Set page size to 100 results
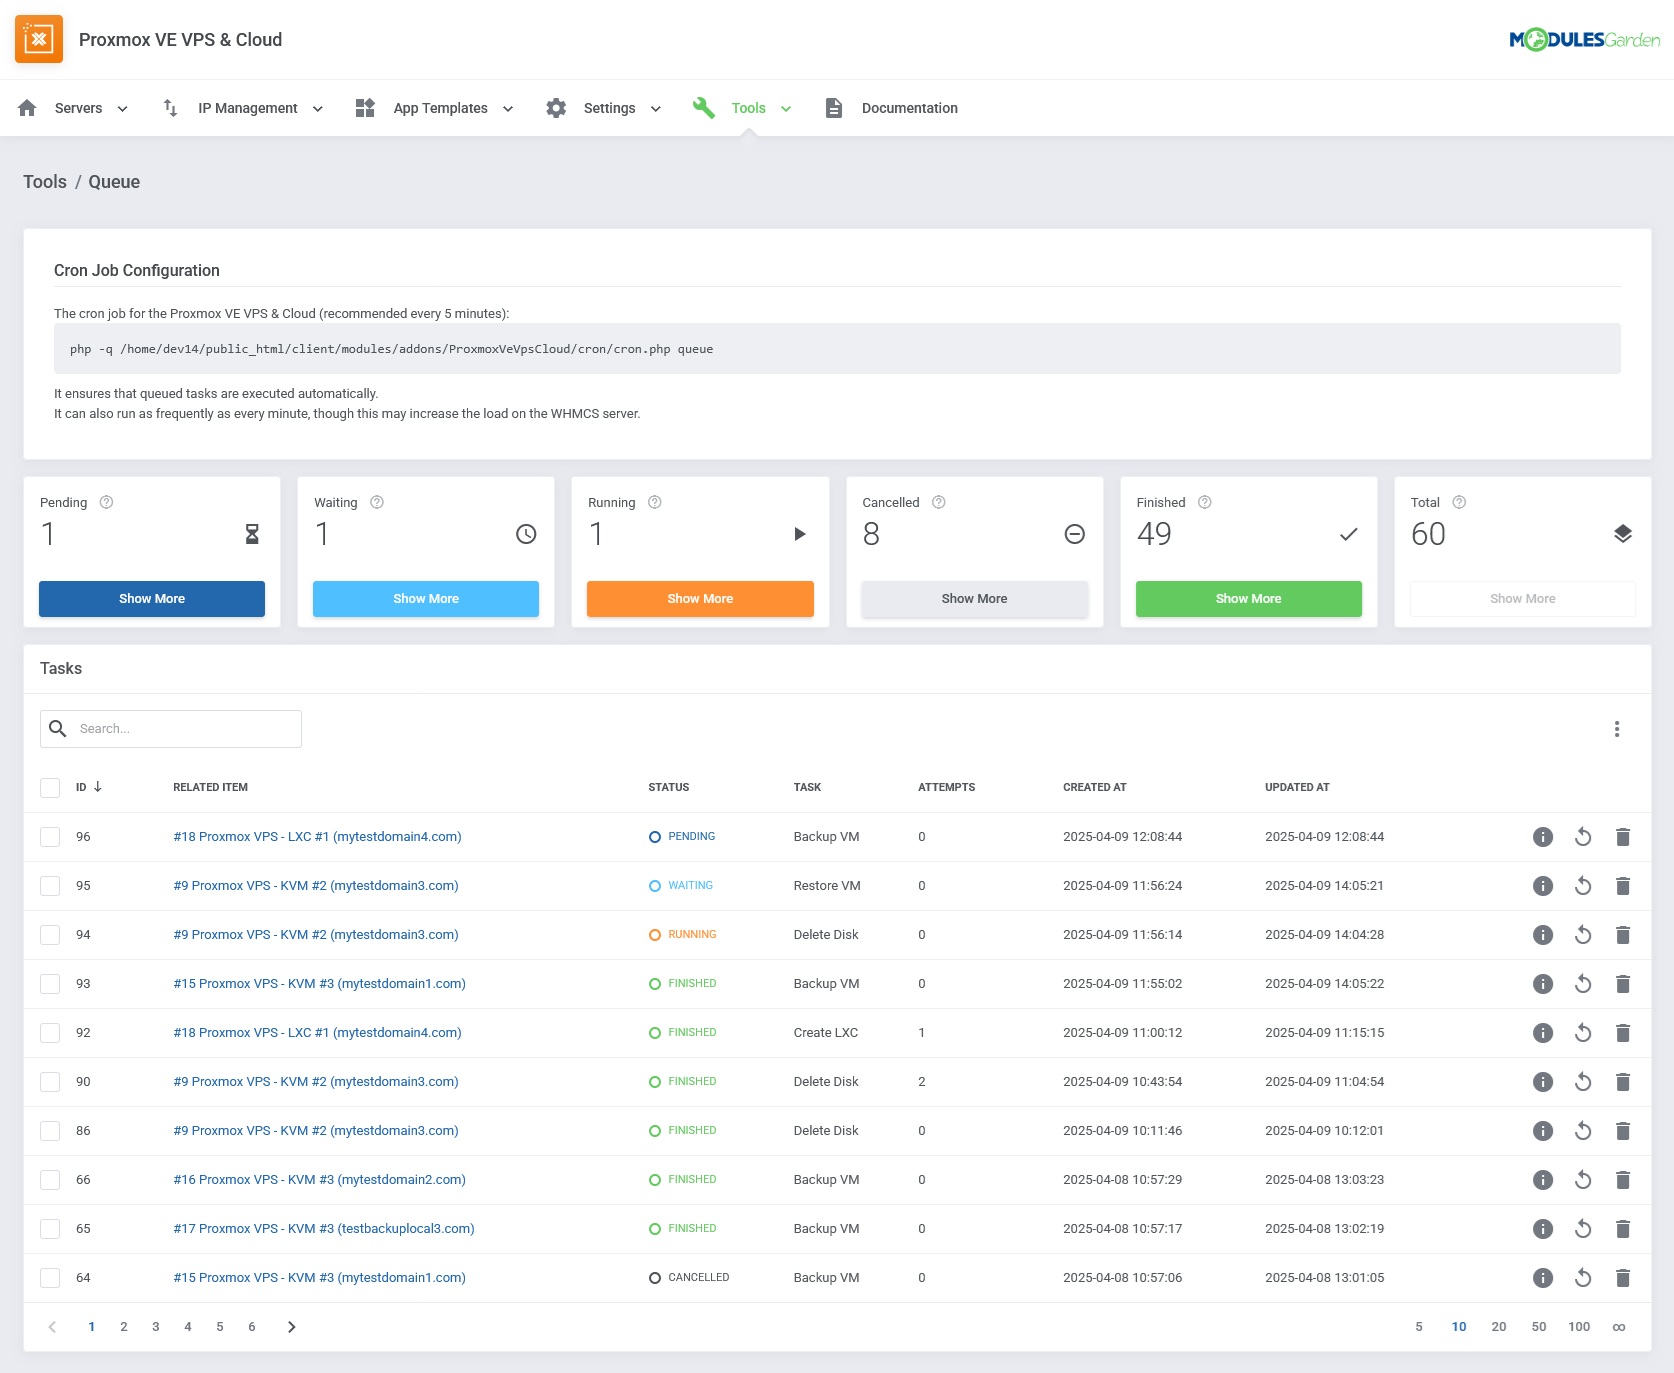 tap(1580, 1326)
